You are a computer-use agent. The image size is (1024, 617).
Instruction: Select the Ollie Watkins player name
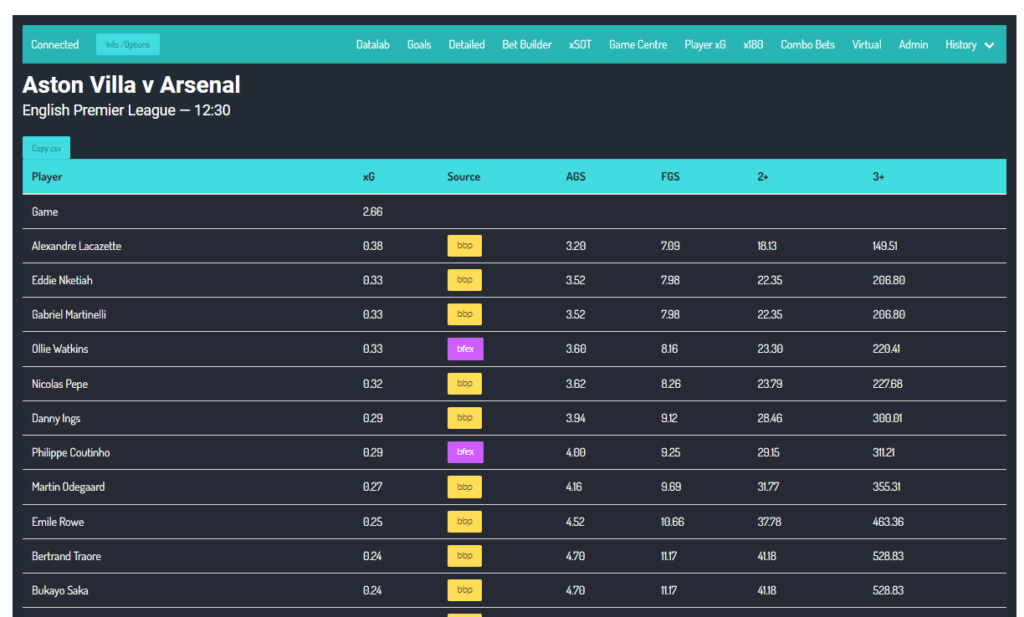(x=59, y=349)
